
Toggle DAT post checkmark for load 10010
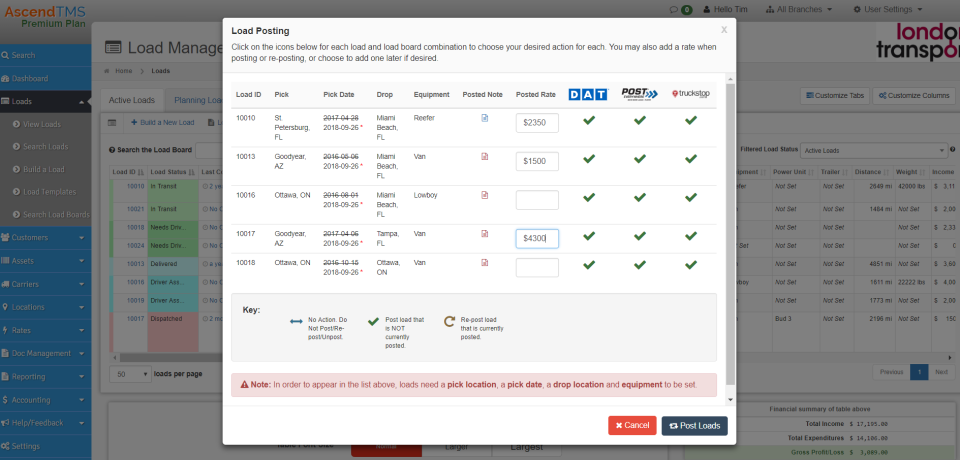pos(589,121)
